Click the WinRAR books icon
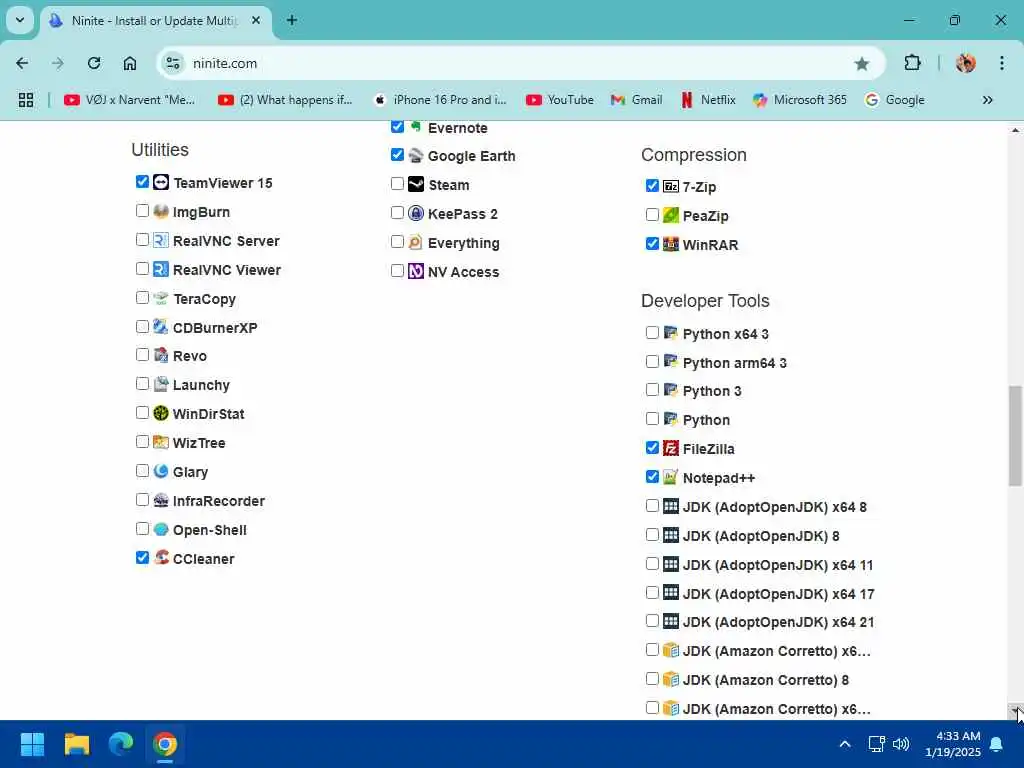This screenshot has height=768, width=1024. coord(671,244)
